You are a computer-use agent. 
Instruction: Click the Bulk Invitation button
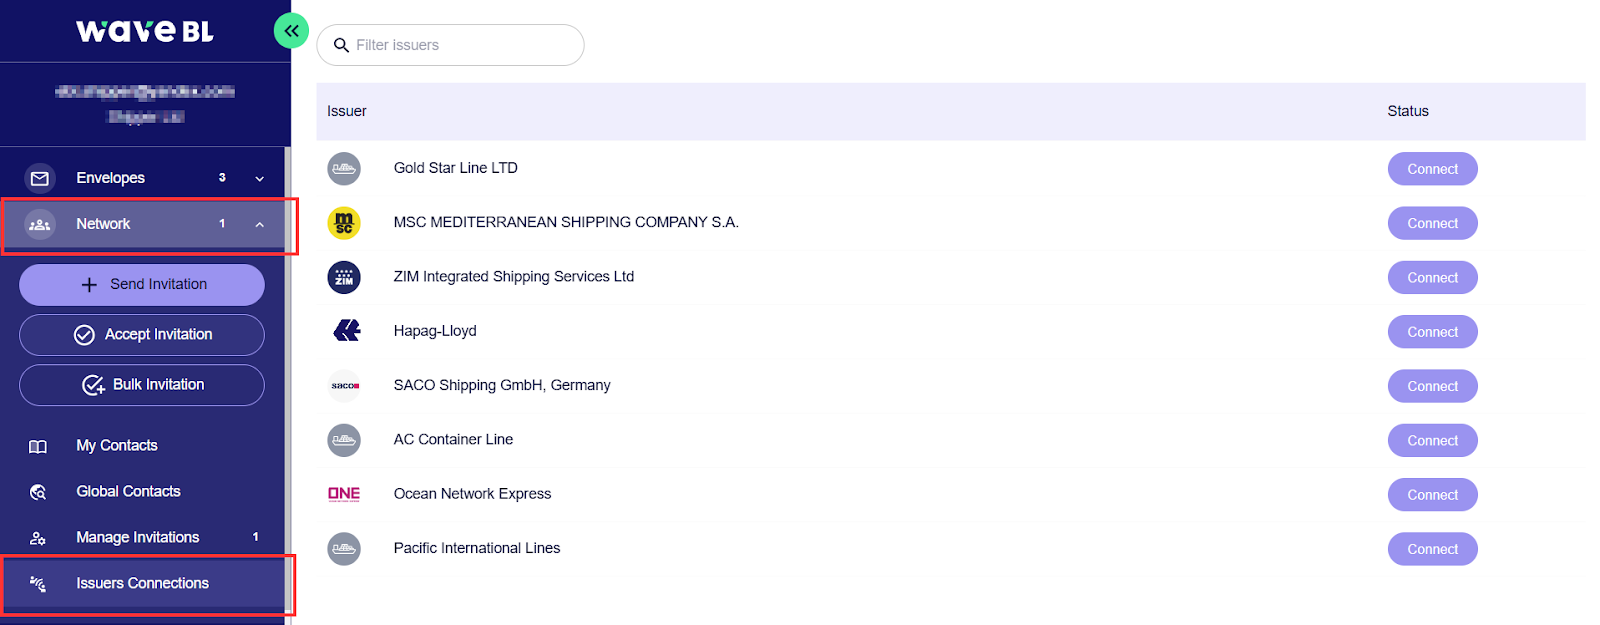point(142,385)
